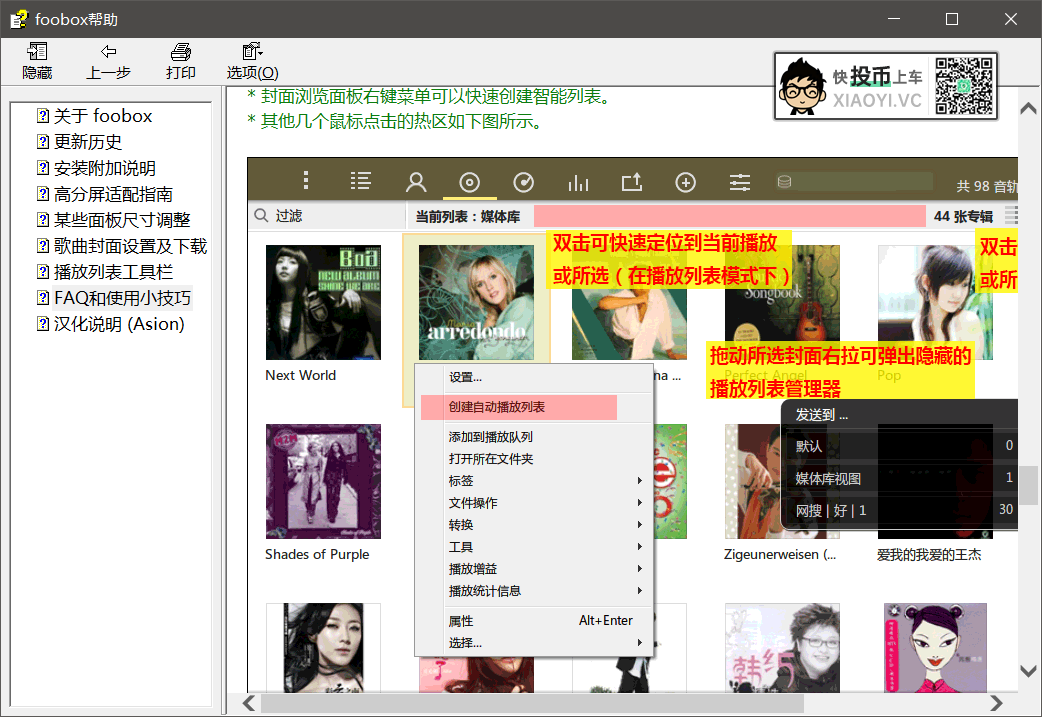Select the FAQ和使用小技巧 topic
Image resolution: width=1042 pixels, height=717 pixels.
(114, 298)
